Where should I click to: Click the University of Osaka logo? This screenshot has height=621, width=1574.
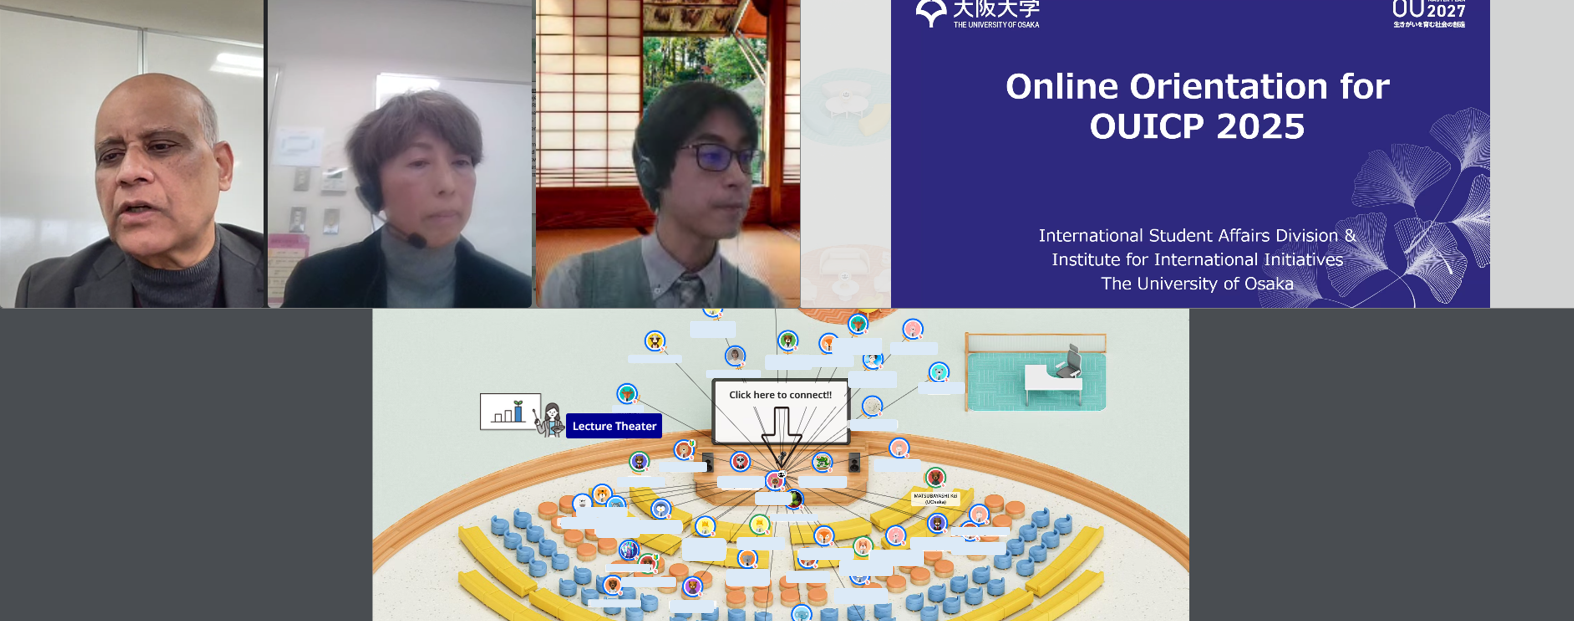click(977, 13)
